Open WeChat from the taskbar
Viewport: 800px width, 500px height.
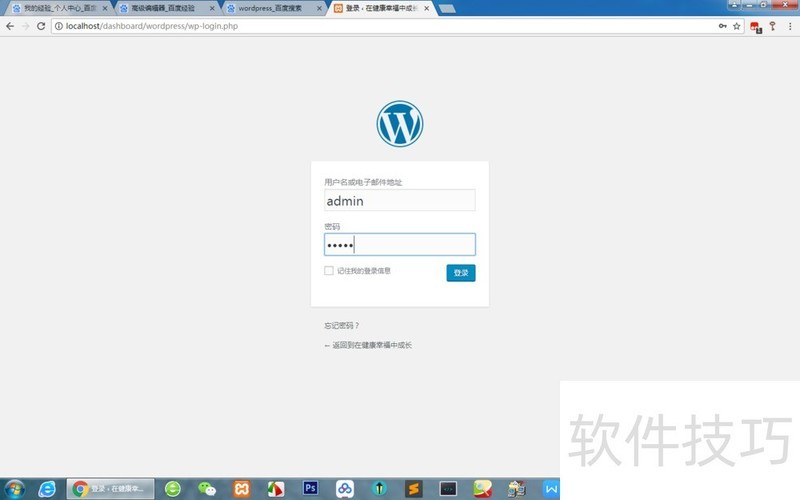(207, 489)
